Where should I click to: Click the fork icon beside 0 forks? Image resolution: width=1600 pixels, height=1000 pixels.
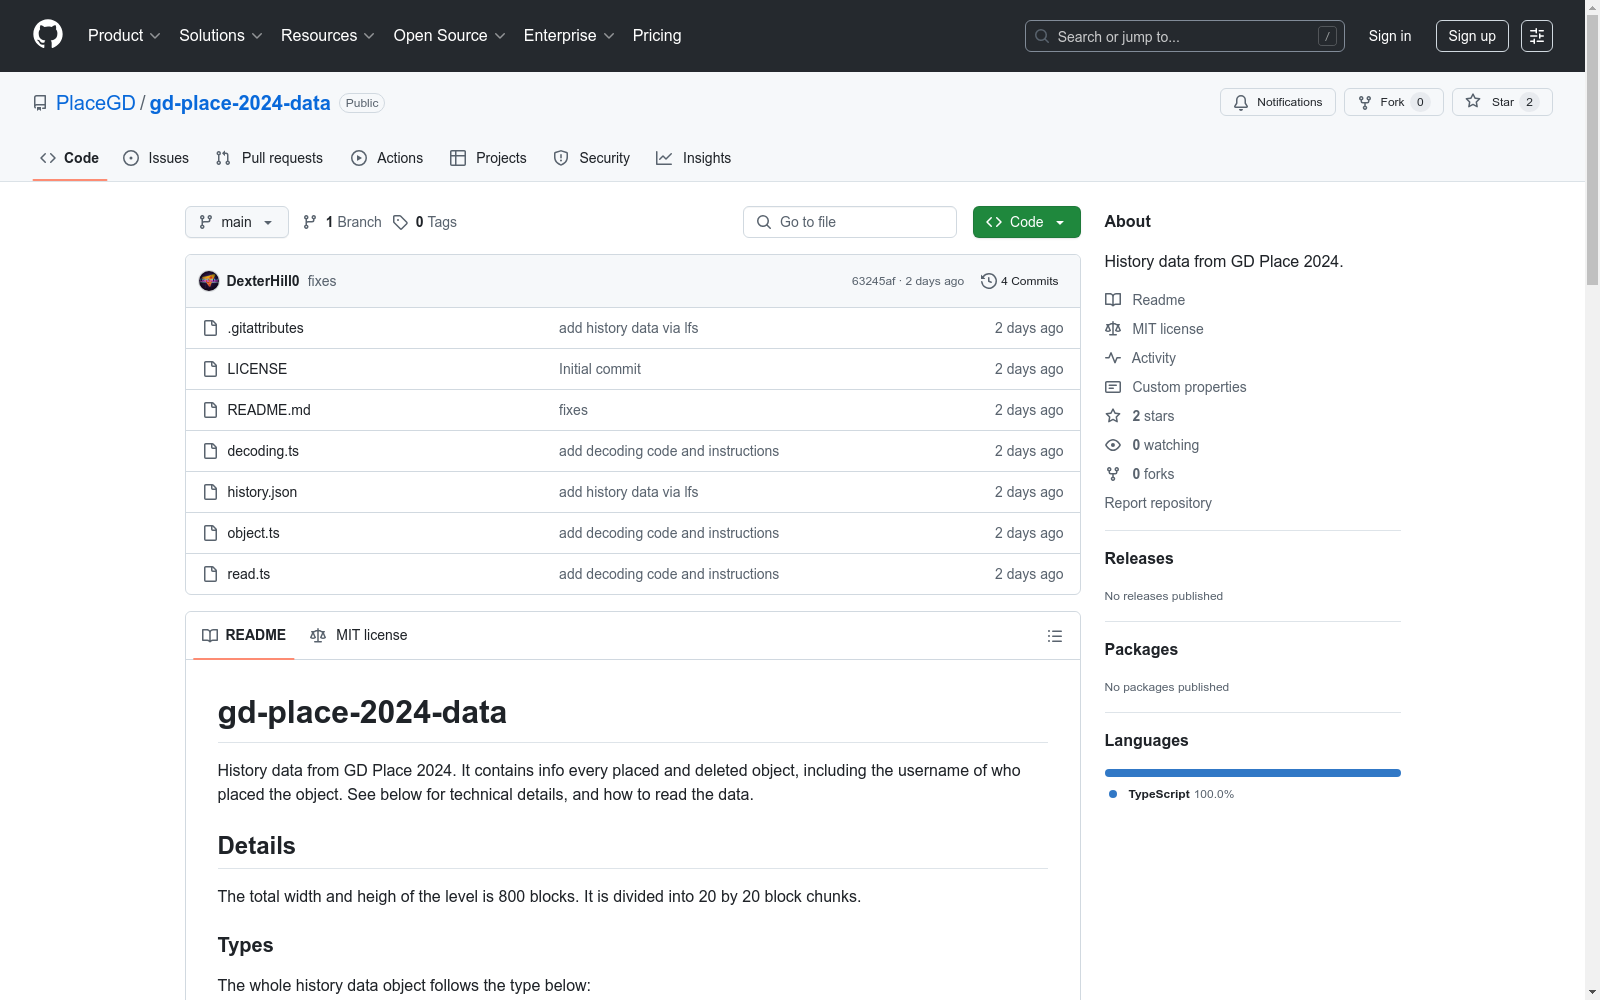click(x=1113, y=474)
